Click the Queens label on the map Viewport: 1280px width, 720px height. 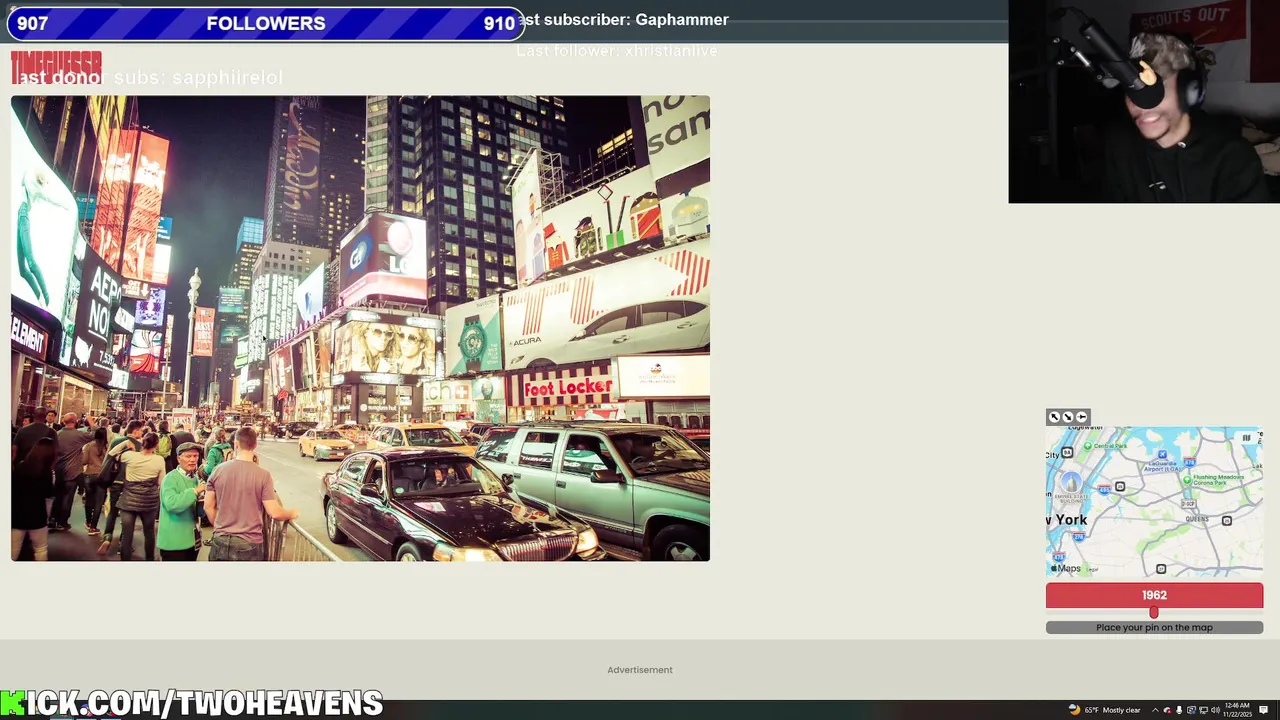point(1197,519)
